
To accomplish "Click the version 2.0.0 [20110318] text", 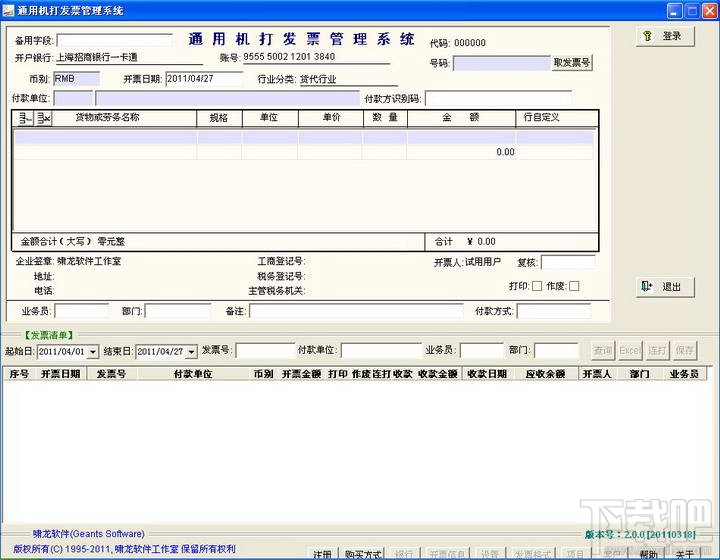I will coord(641,534).
